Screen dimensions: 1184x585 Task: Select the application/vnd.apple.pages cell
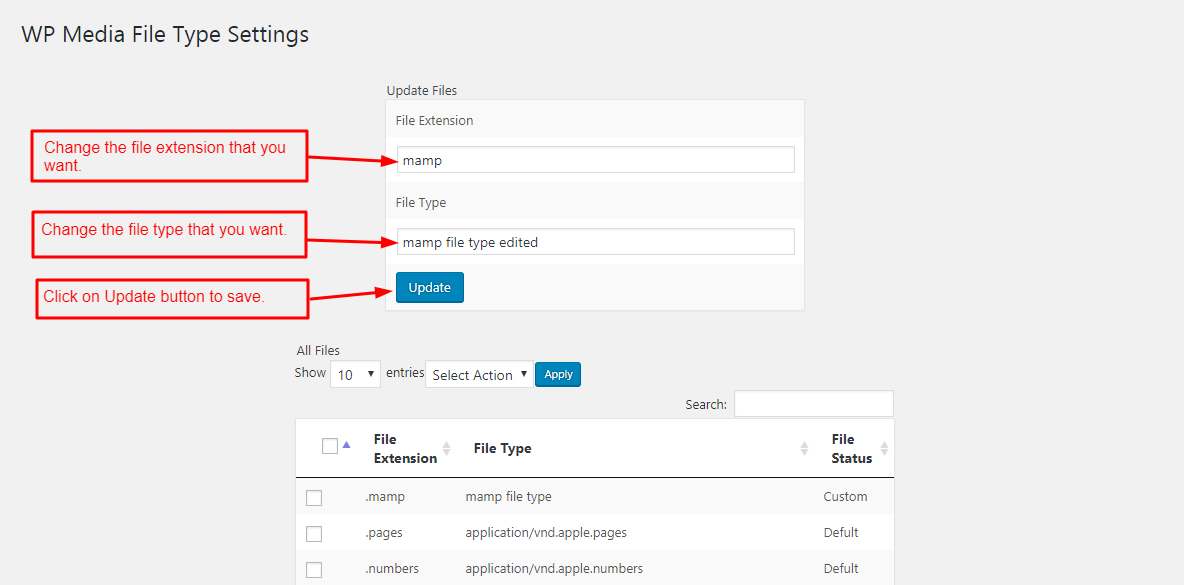547,532
